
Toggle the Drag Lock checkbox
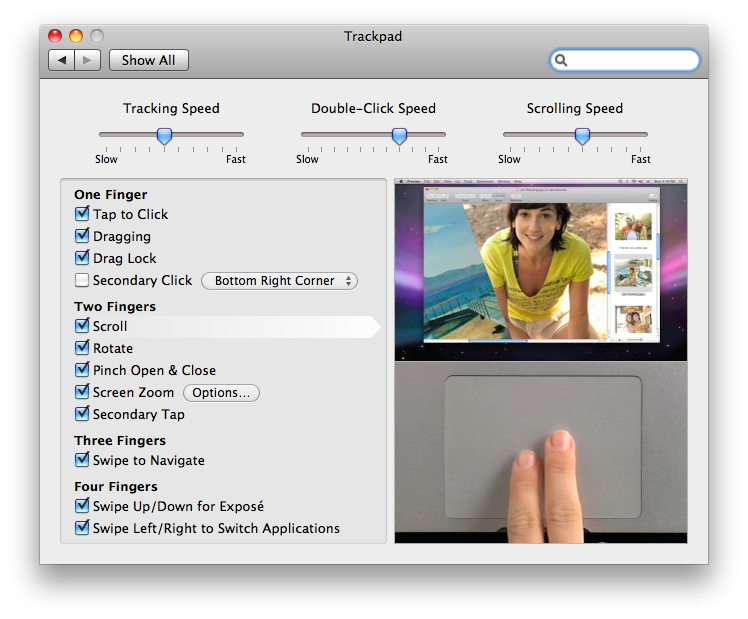tap(82, 258)
